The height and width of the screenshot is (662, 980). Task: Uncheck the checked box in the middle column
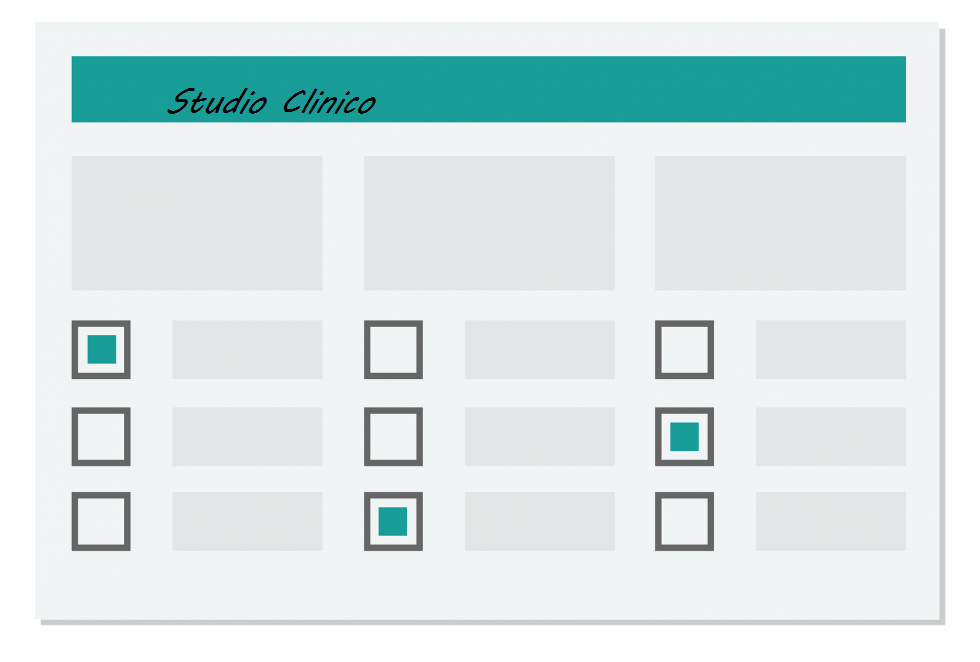[x=393, y=521]
